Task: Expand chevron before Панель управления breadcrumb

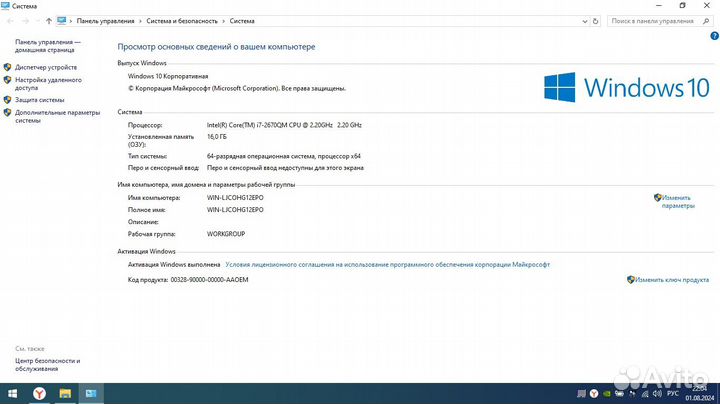Action: (71, 21)
